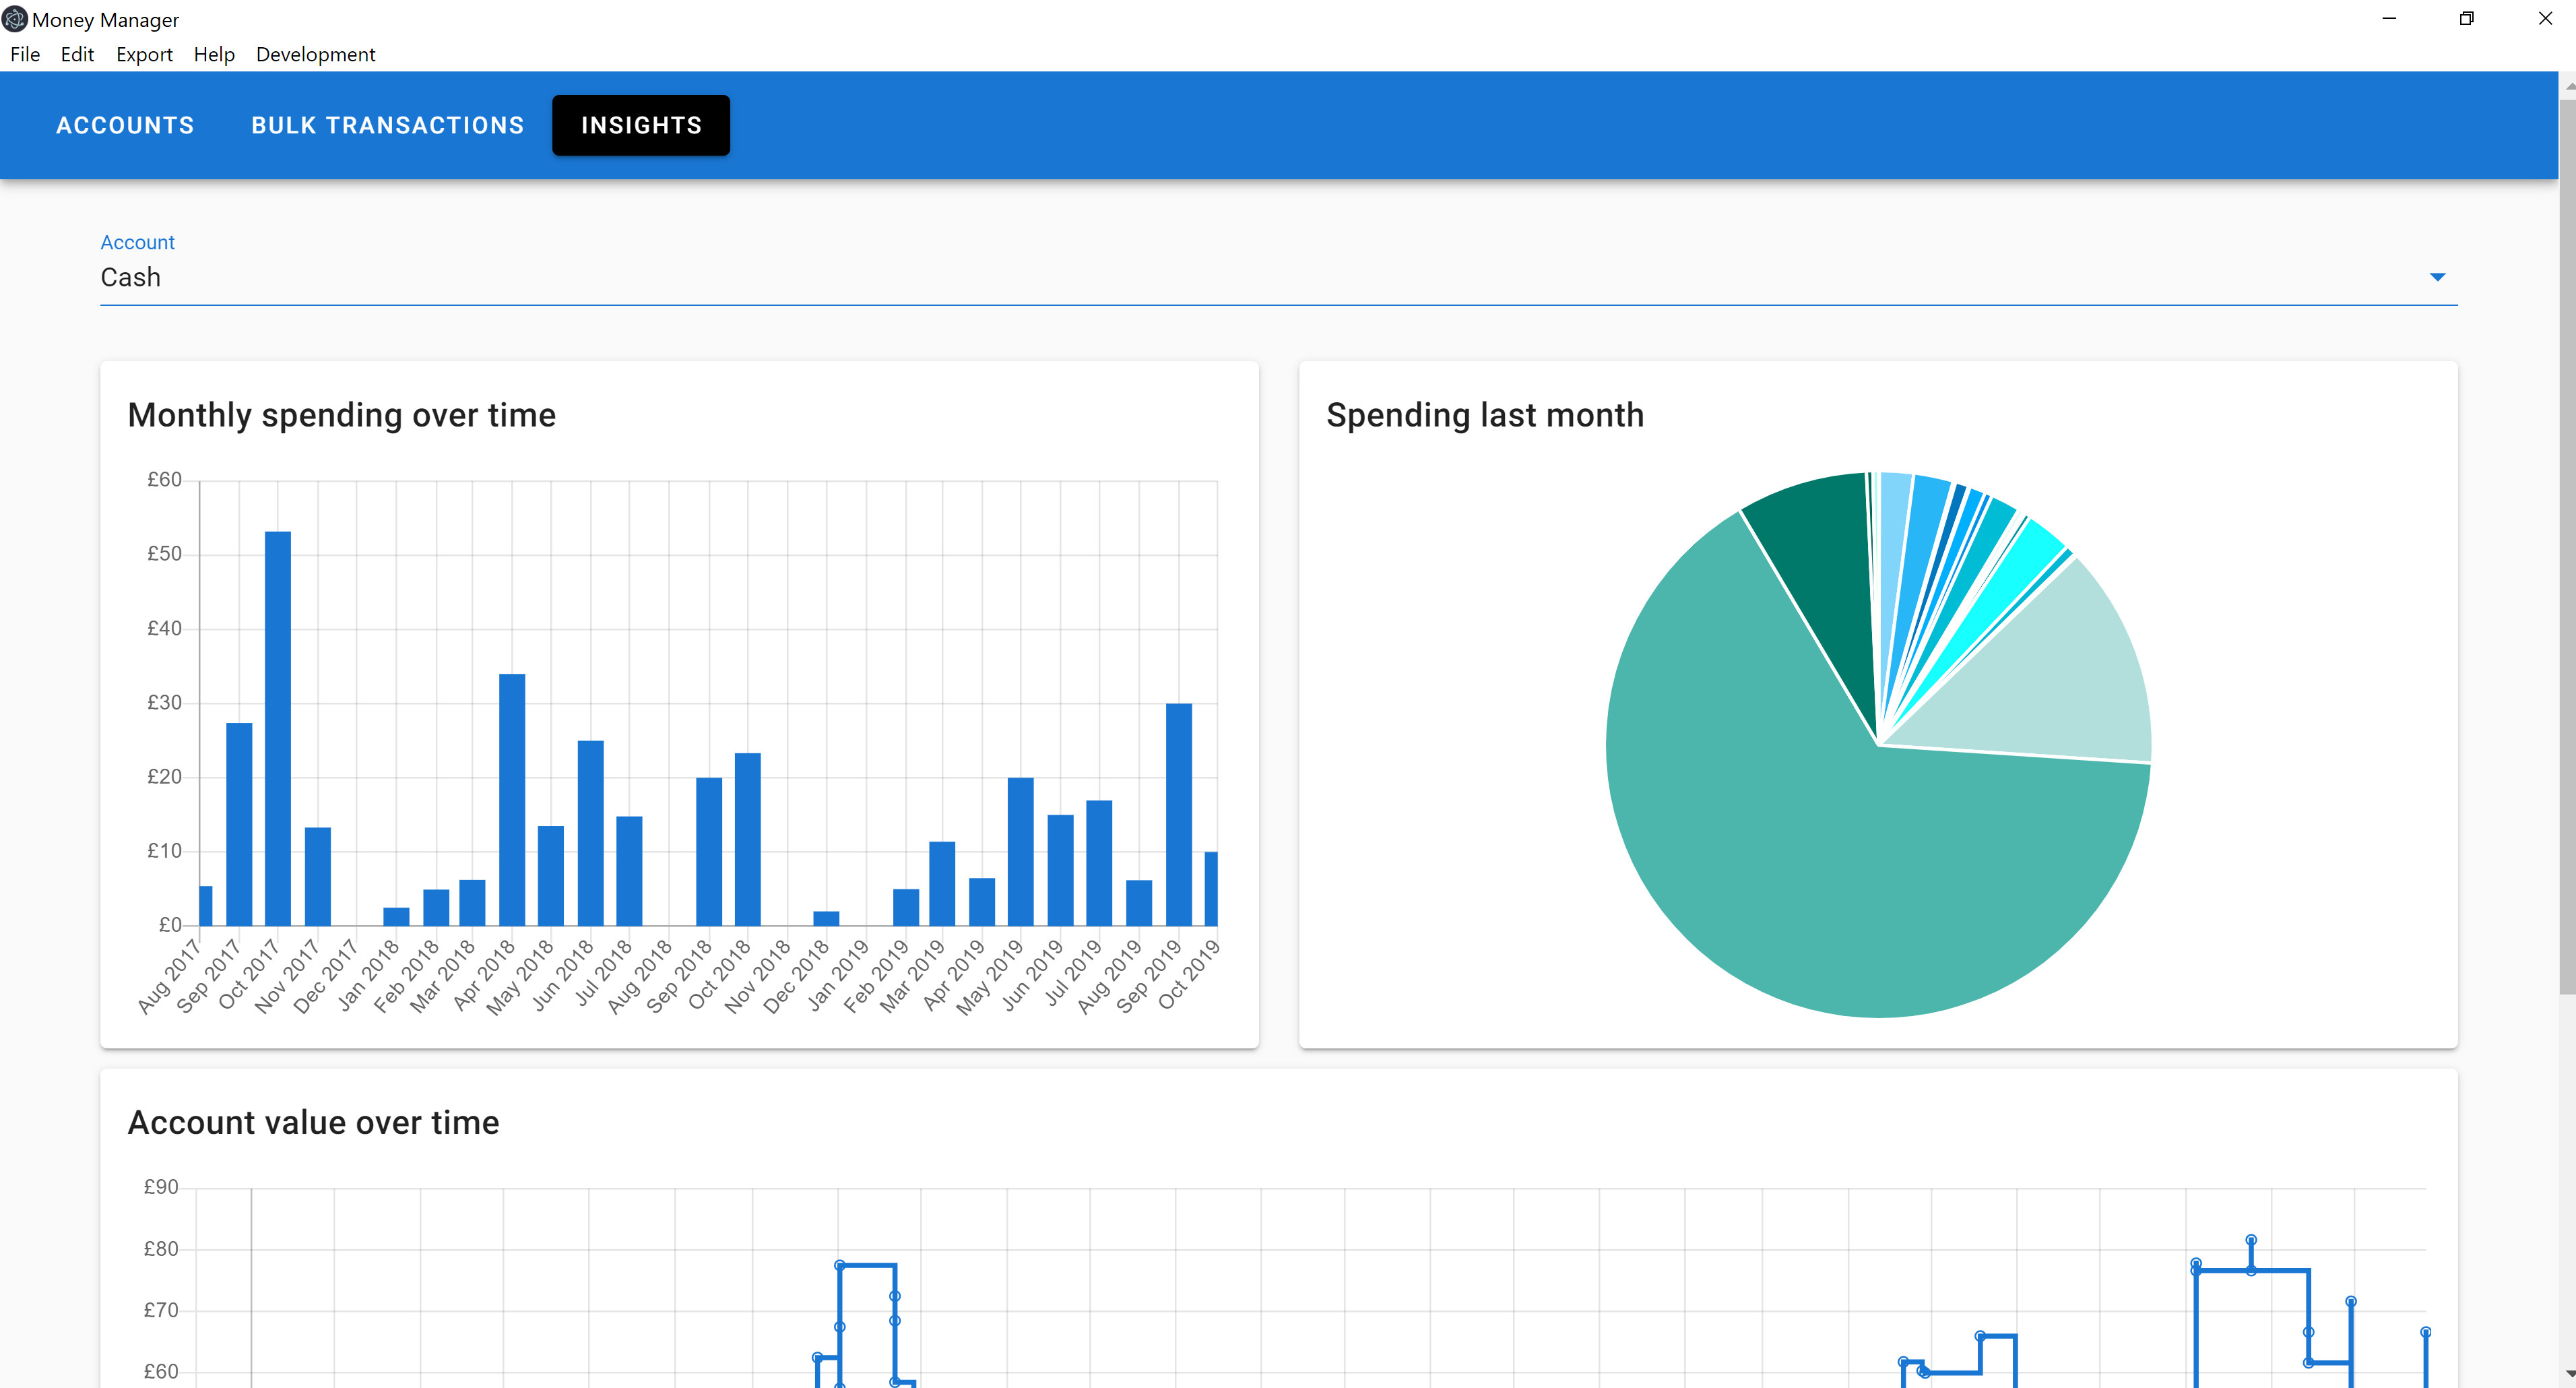Screen dimensions: 2576x1388
Task: Click the Apr 2018 spending bar
Action: pyautogui.click(x=512, y=799)
